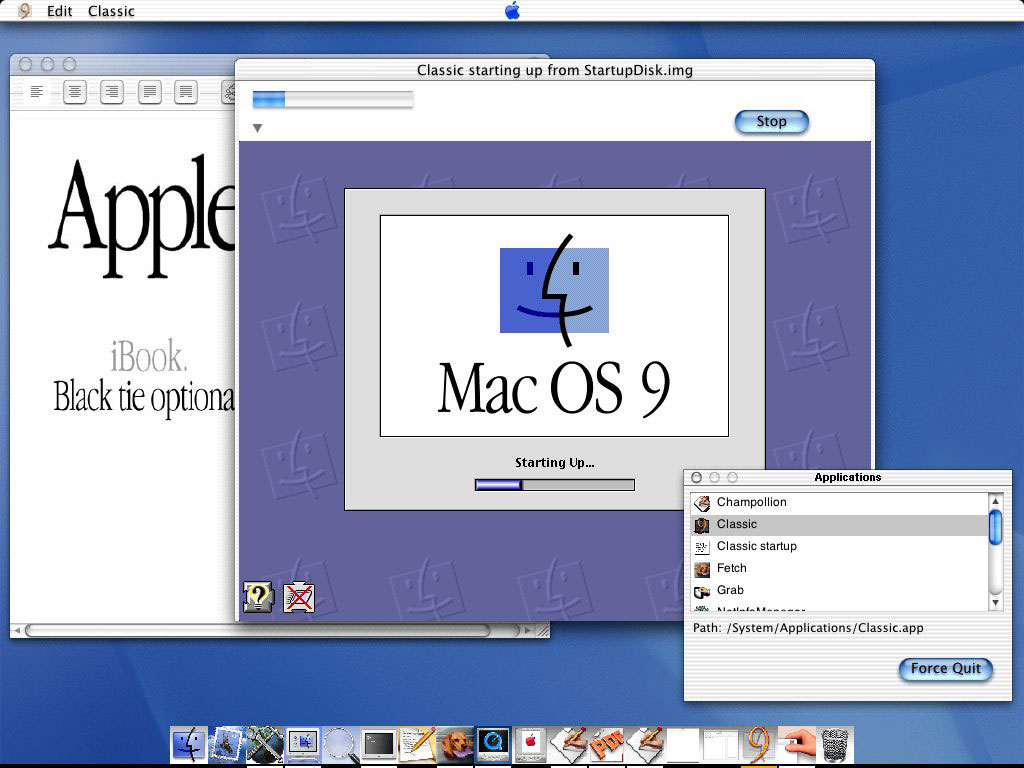Click the "iBook." text in the document
Screen dimensions: 1024x768
click(x=149, y=357)
